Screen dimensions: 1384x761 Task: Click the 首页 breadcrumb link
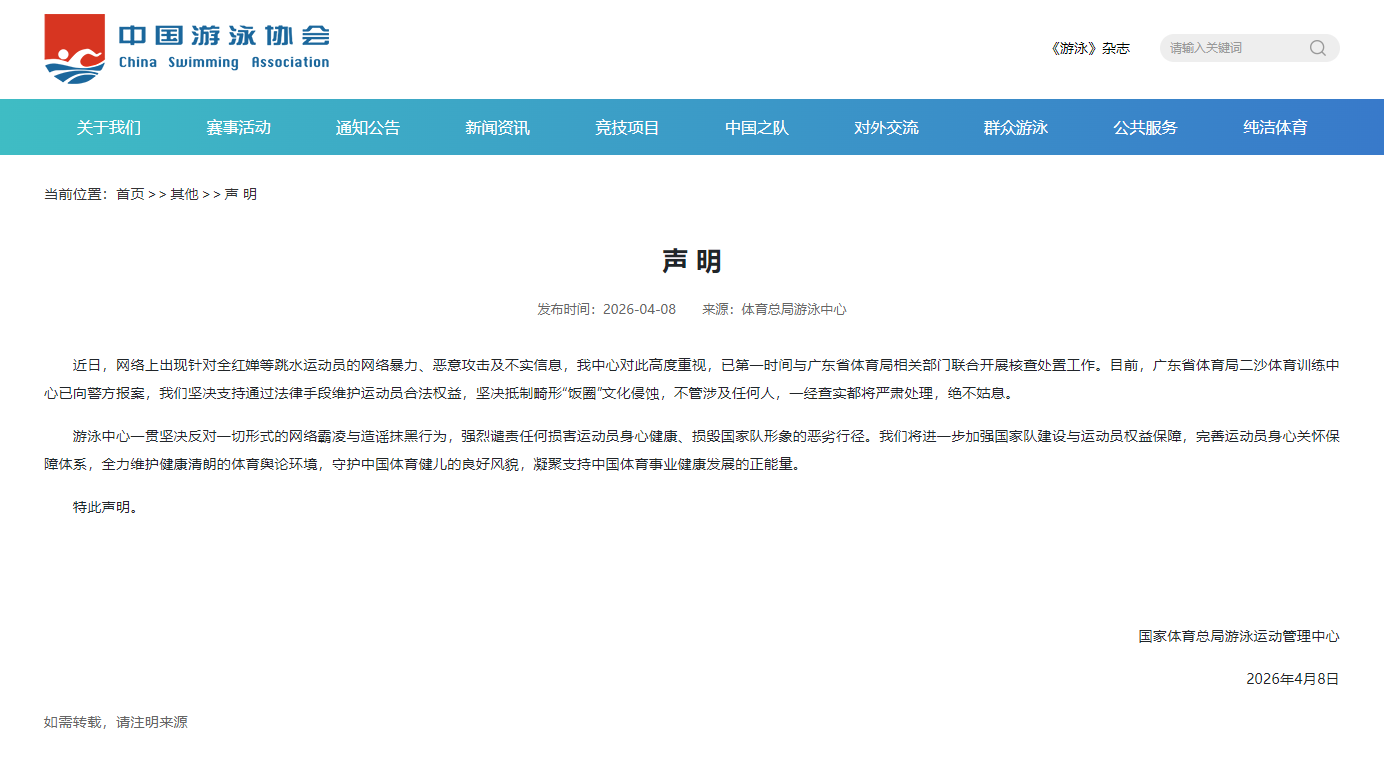pos(130,194)
